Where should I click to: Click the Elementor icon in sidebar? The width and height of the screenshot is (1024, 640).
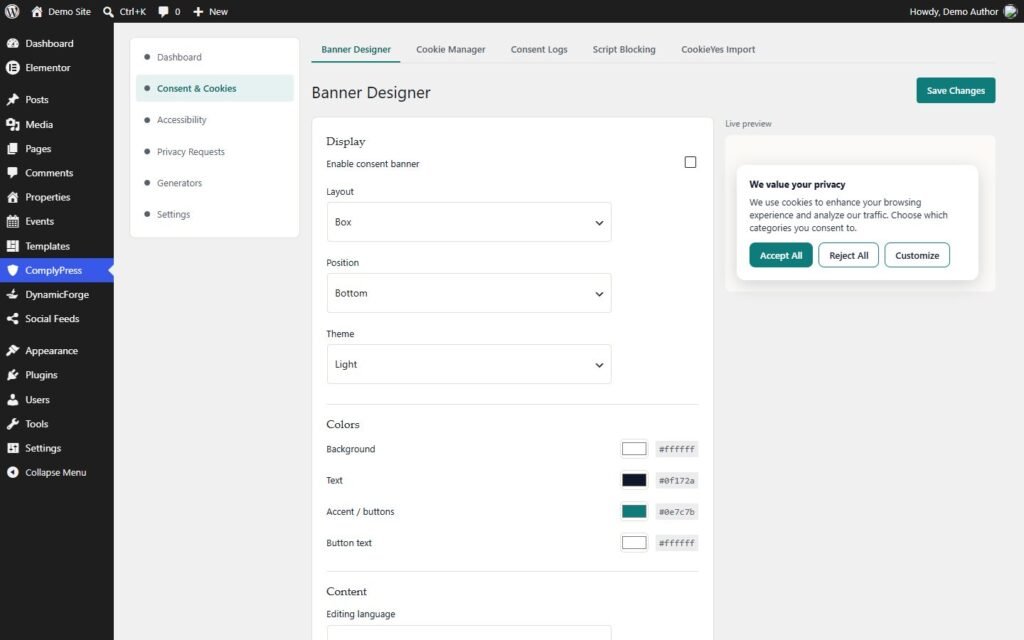pyautogui.click(x=12, y=67)
